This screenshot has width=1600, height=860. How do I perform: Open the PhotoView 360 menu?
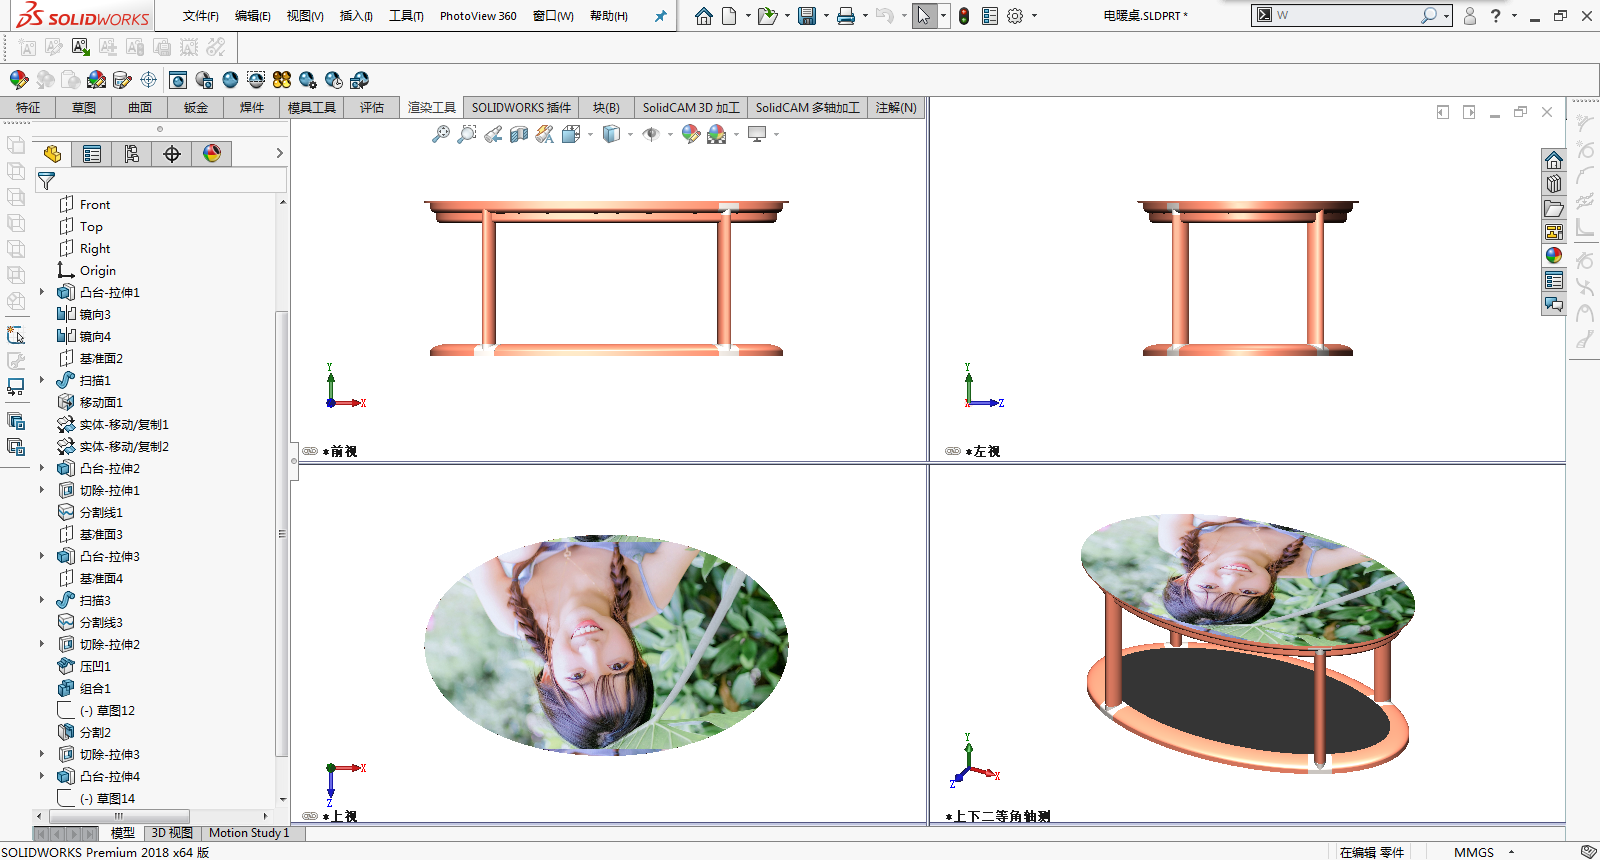pos(478,16)
